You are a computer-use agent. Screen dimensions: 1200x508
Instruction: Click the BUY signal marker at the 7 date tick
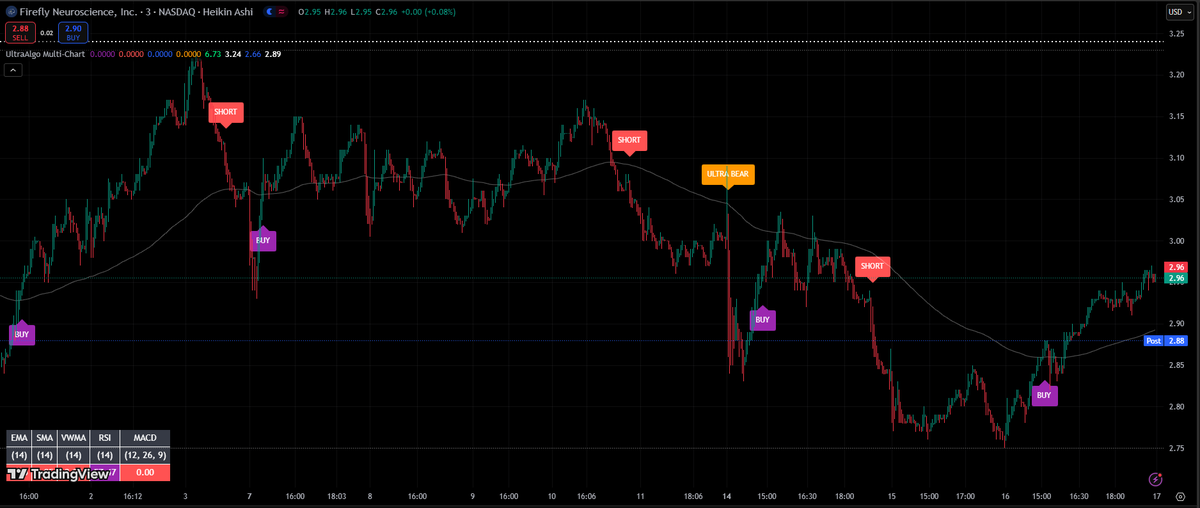tap(262, 240)
